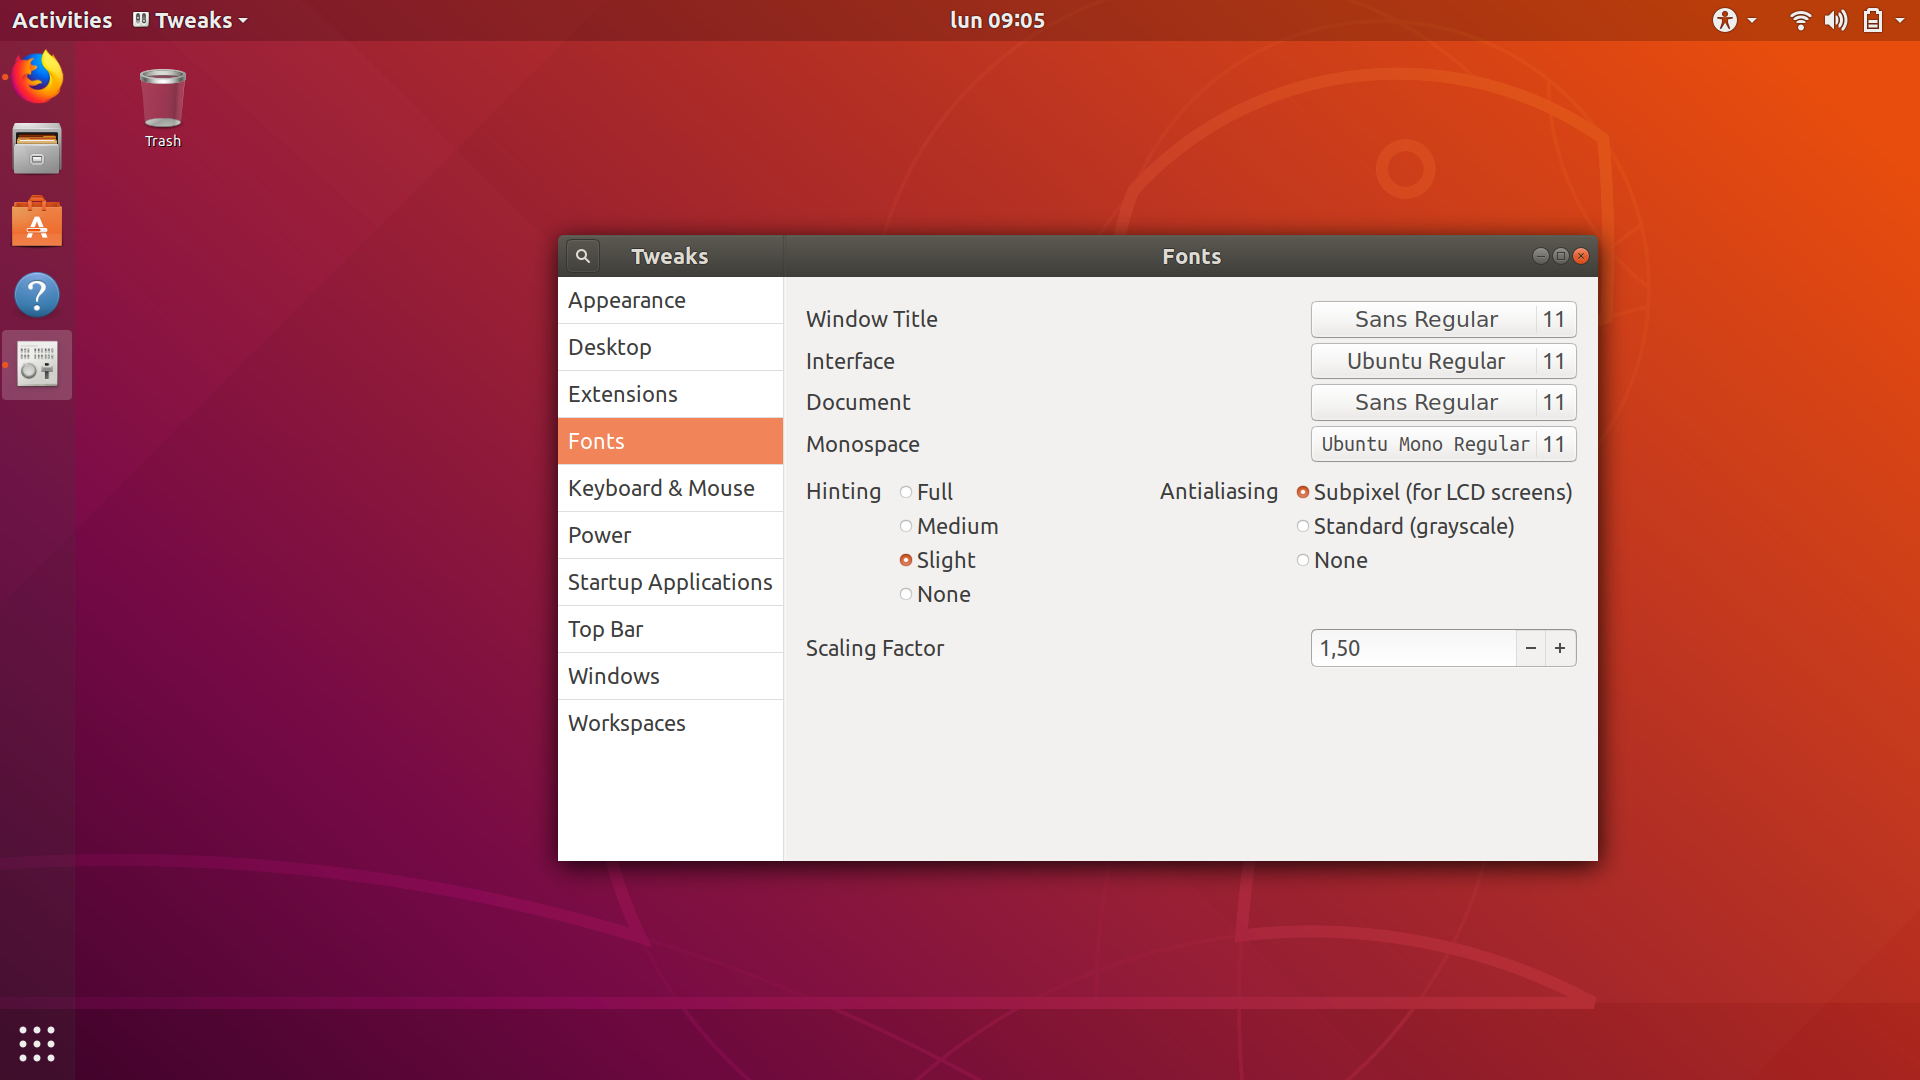Open the accessibility menu dropdown

1735,19
